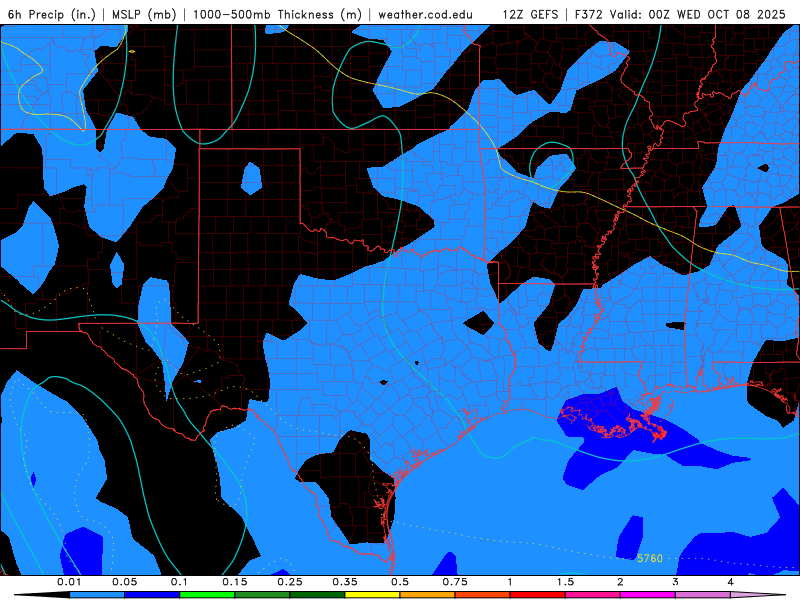Click the magenta 2–3 legend swatch

[x=648, y=595]
